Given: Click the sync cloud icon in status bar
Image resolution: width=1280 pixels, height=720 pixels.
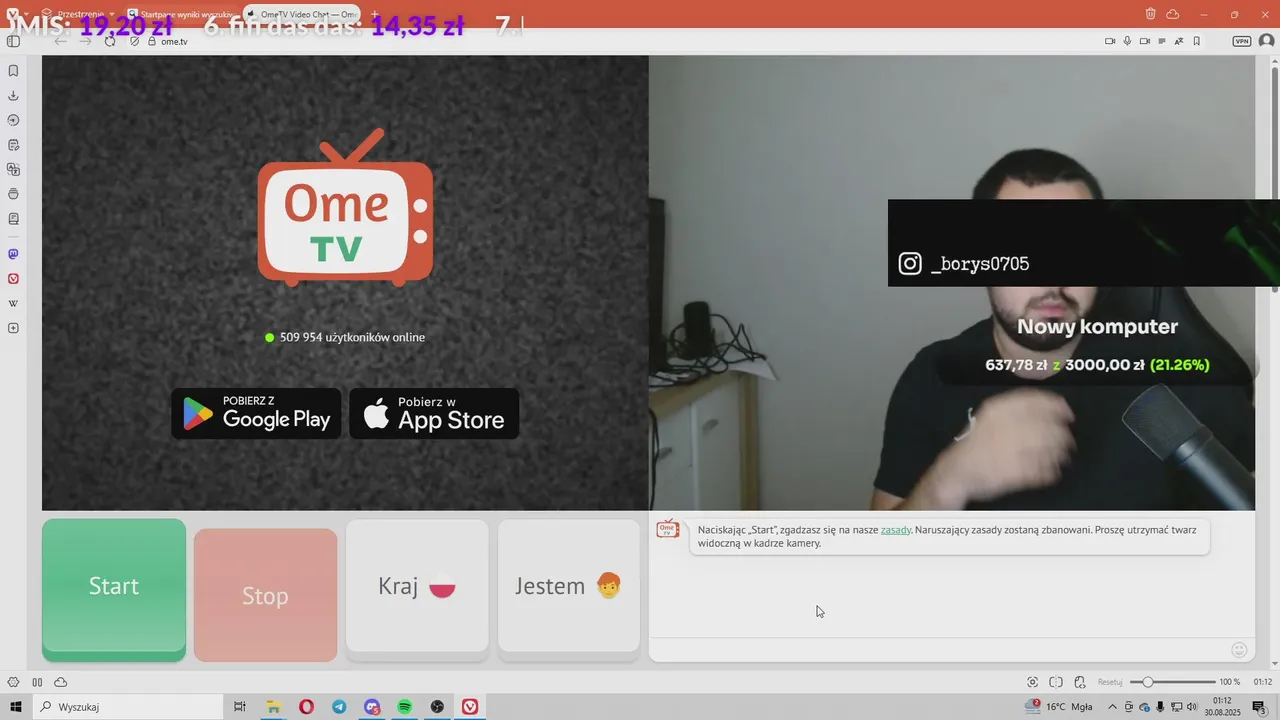Looking at the screenshot, I should coord(61,682).
